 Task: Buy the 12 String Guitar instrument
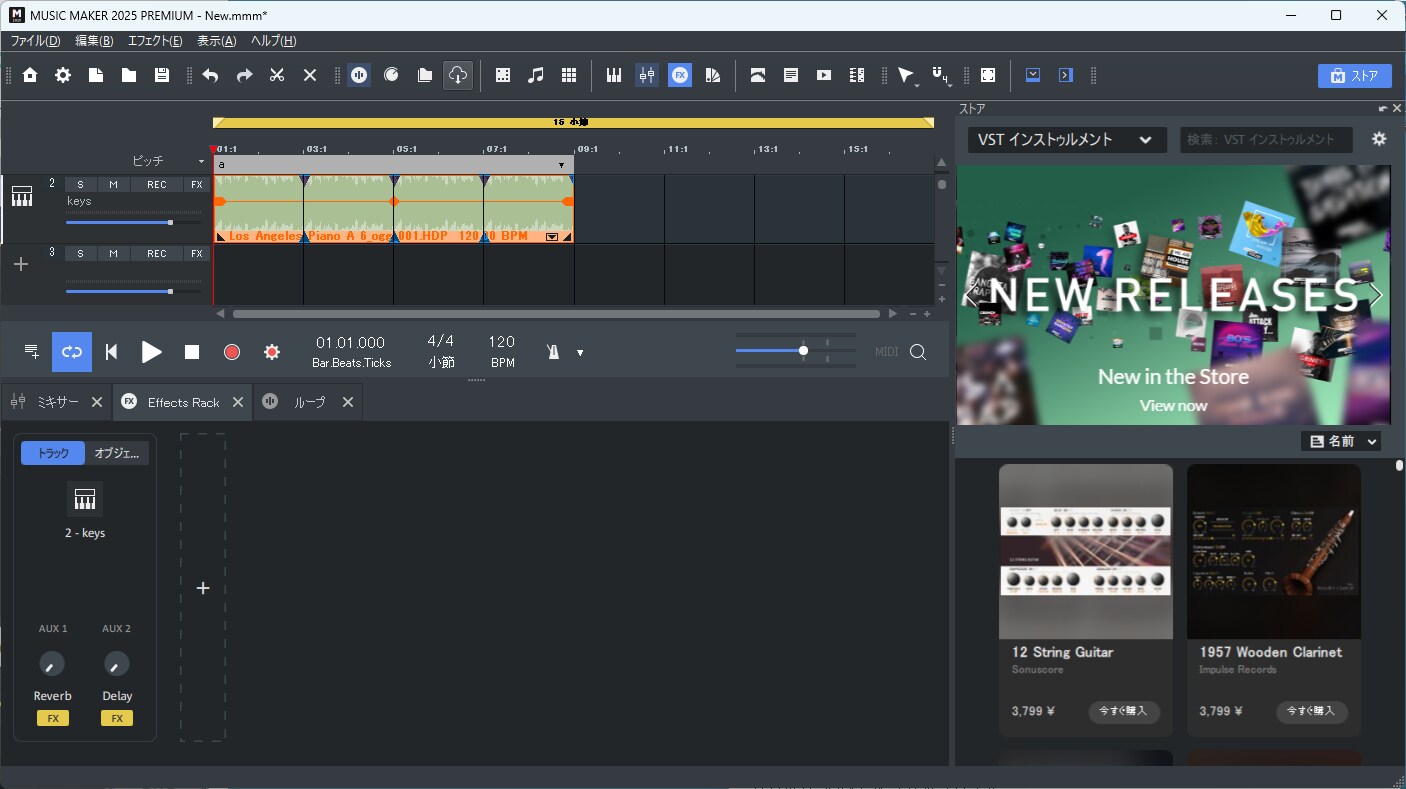(1124, 711)
